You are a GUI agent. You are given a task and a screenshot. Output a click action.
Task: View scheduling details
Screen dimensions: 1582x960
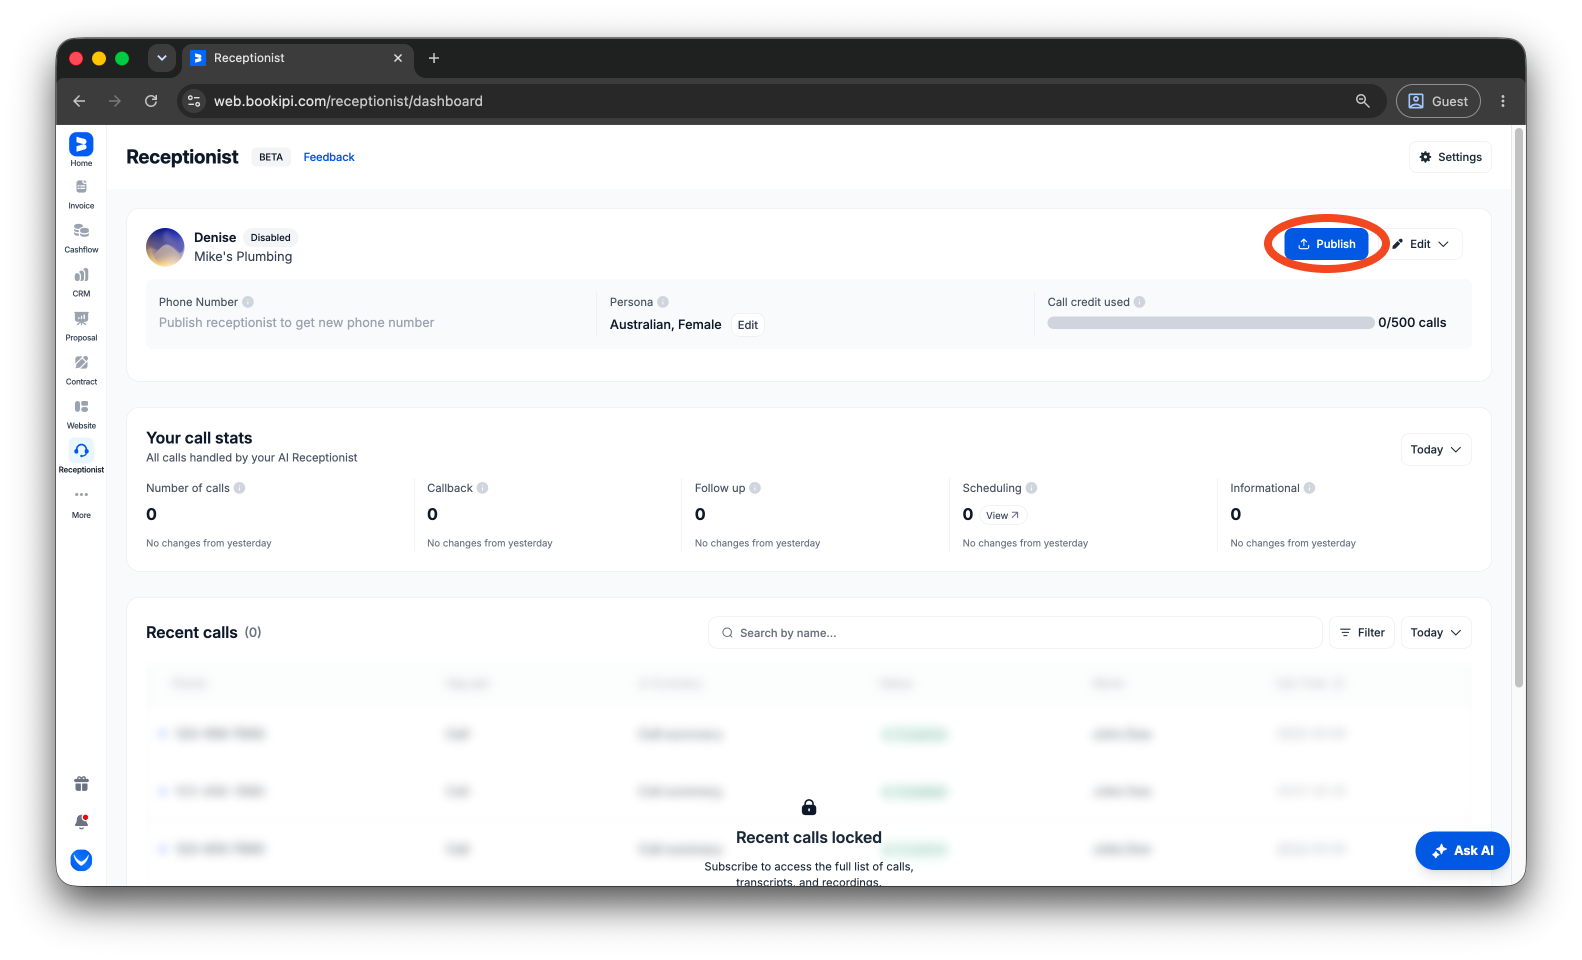(x=1002, y=516)
